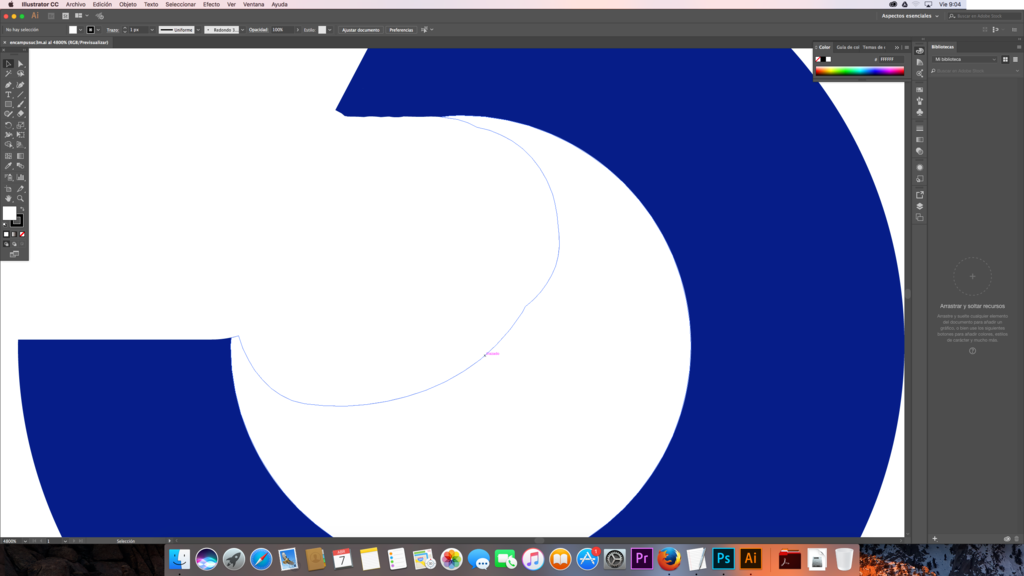
Task: Enable Draw Behind drawing mode
Action: click(x=14, y=244)
